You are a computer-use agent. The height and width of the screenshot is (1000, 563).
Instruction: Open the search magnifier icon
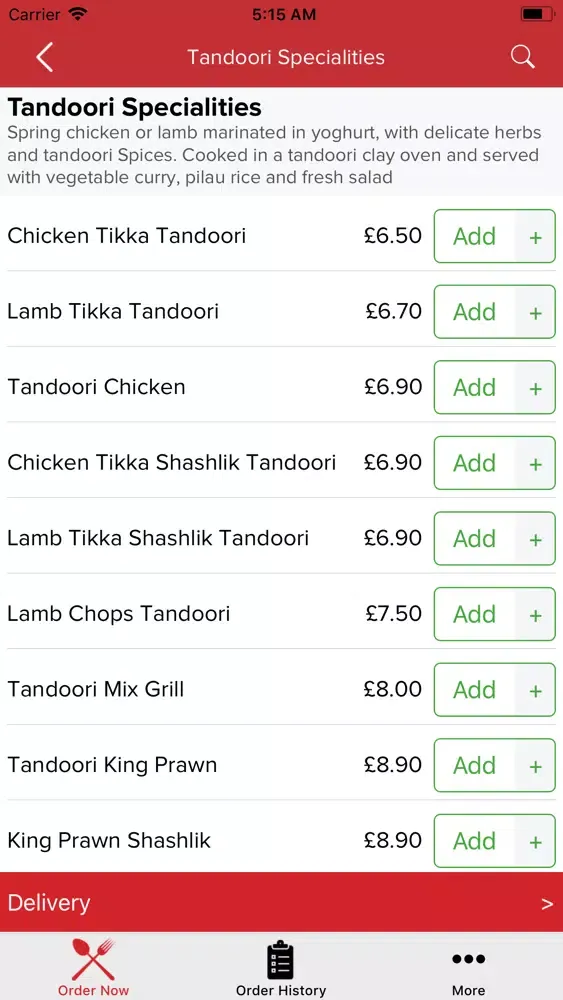pyautogui.click(x=522, y=57)
